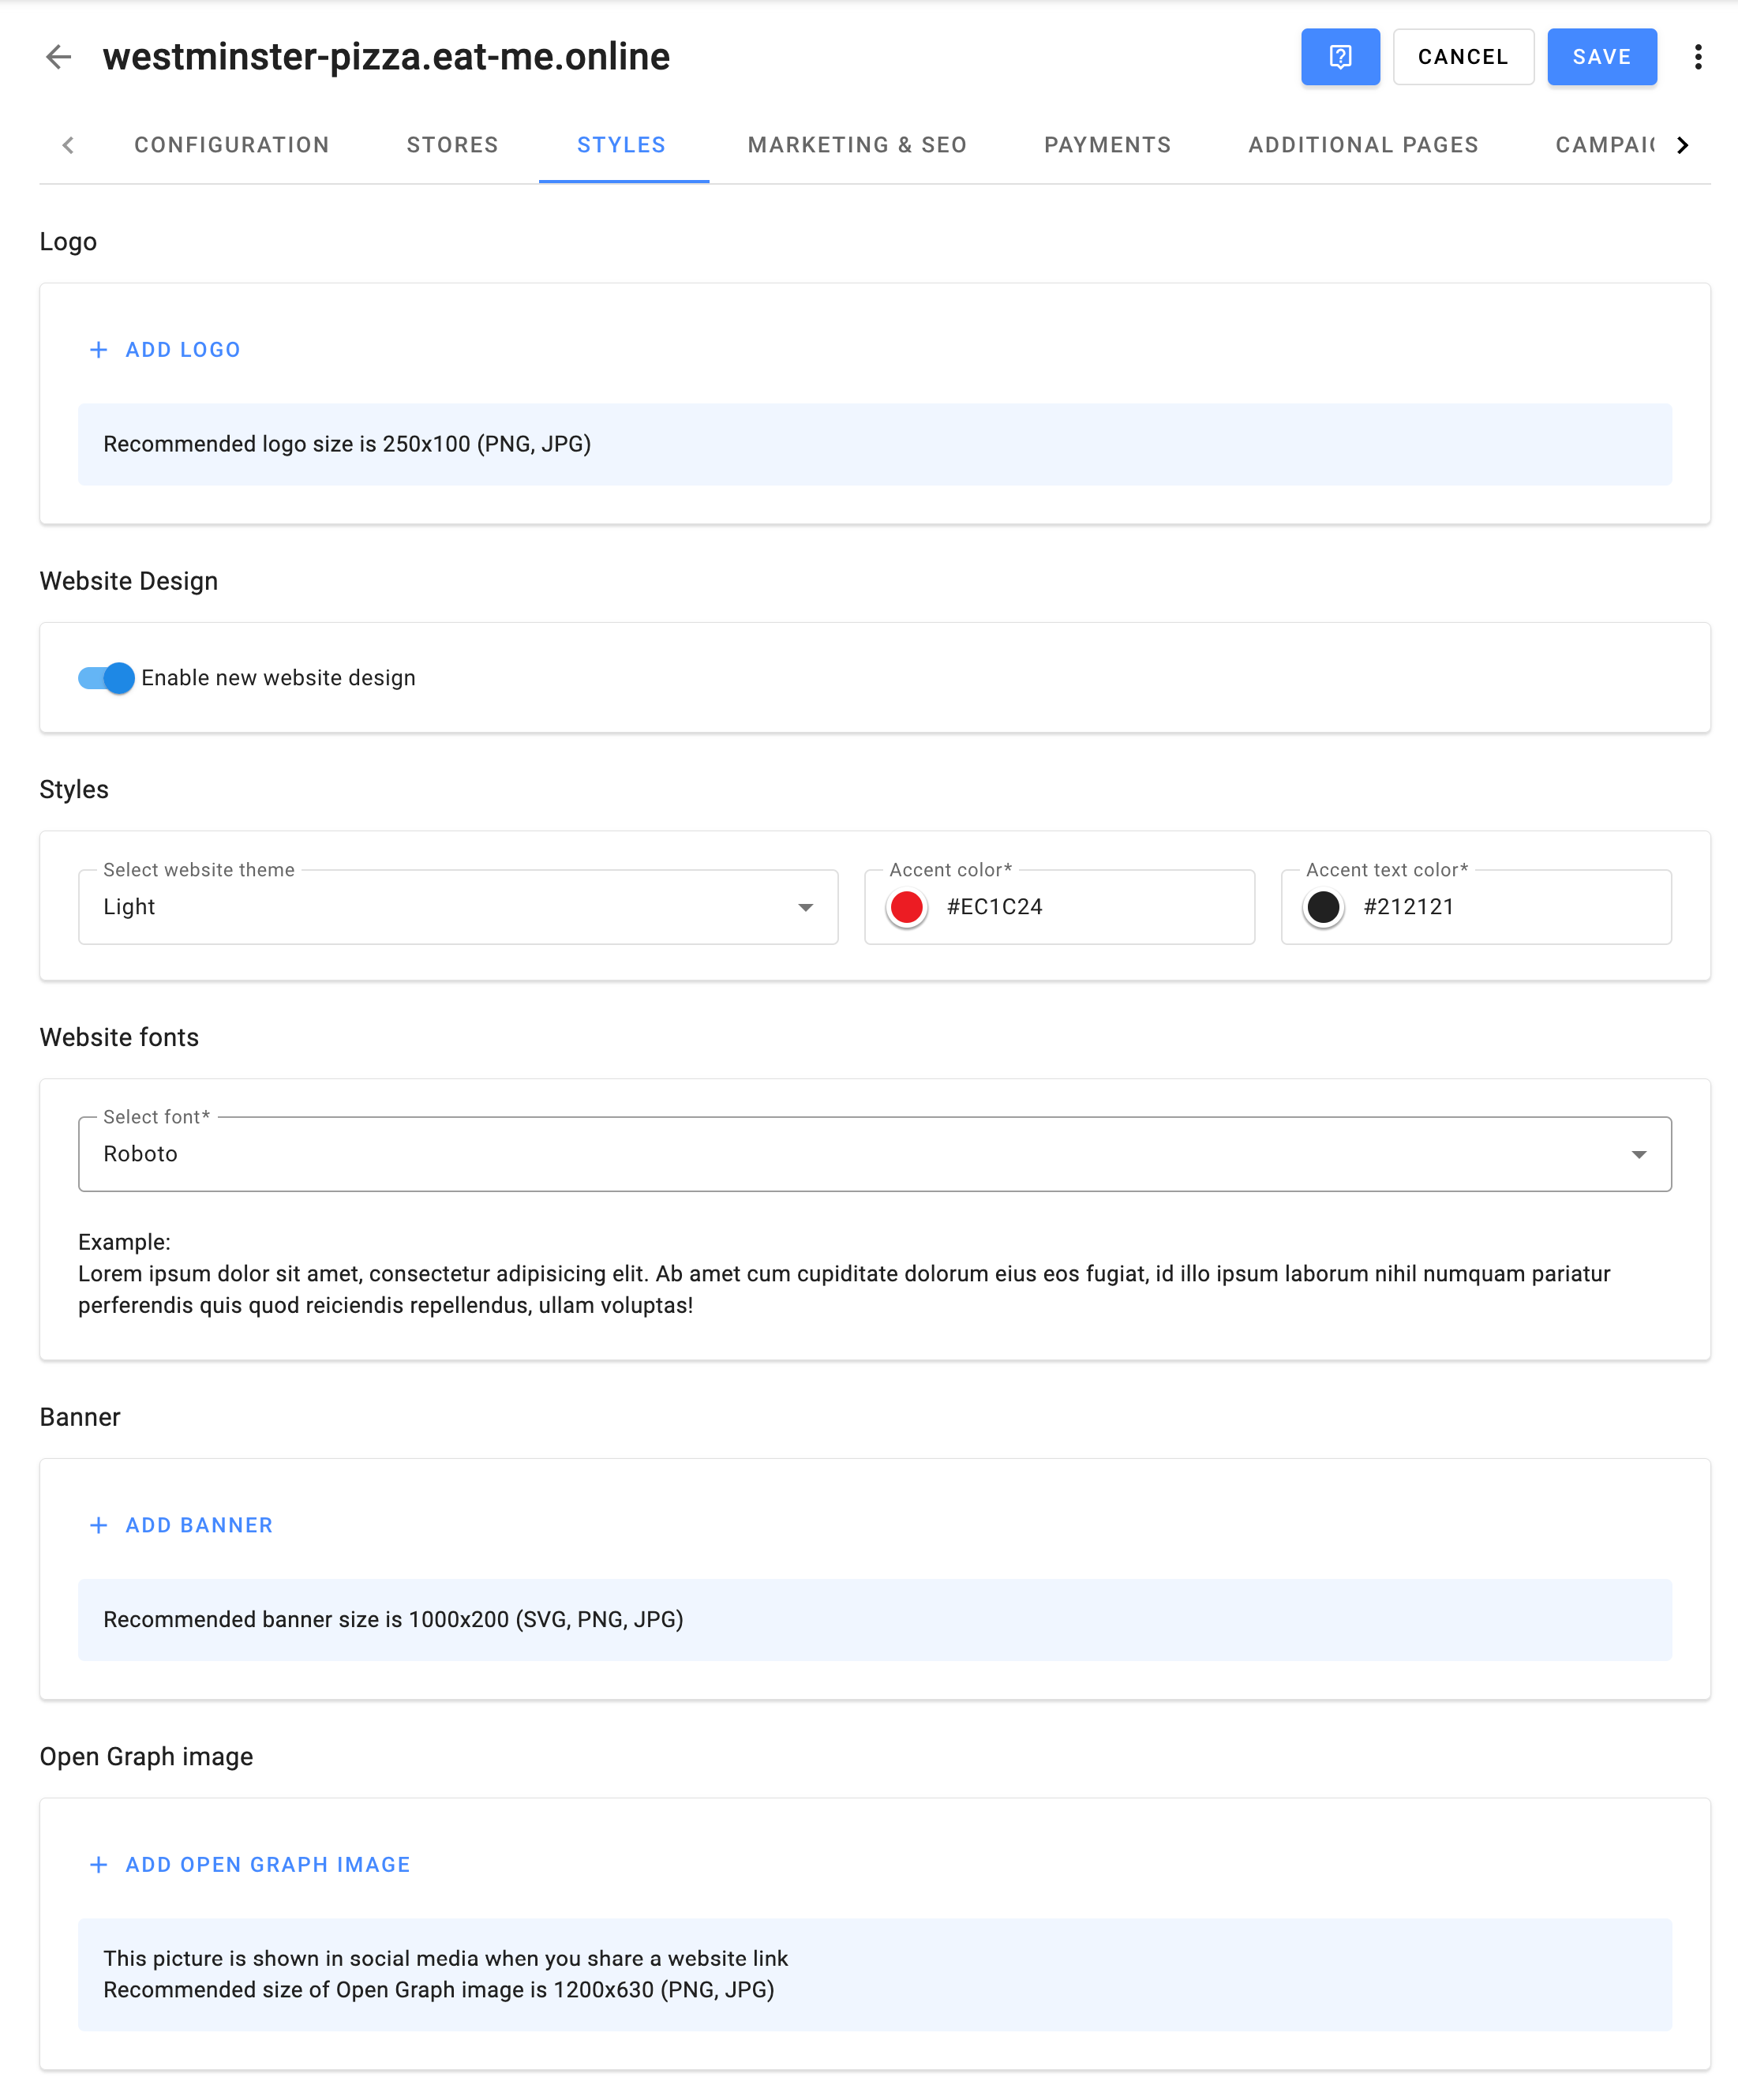Click the back arrow beside site title
The width and height of the screenshot is (1738, 2100).
(x=59, y=57)
